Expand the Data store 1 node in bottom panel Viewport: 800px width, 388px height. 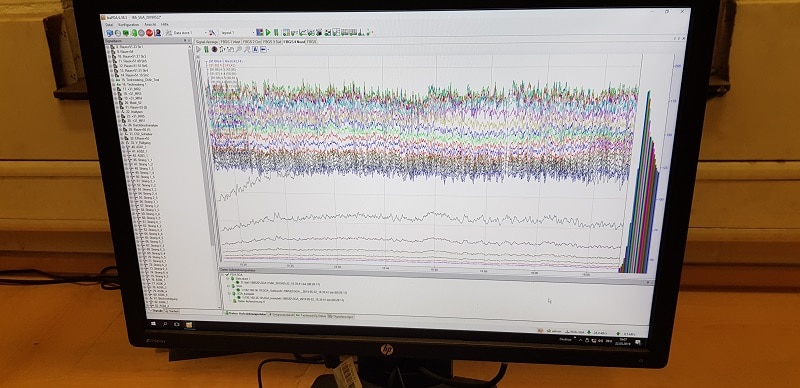coord(228,279)
